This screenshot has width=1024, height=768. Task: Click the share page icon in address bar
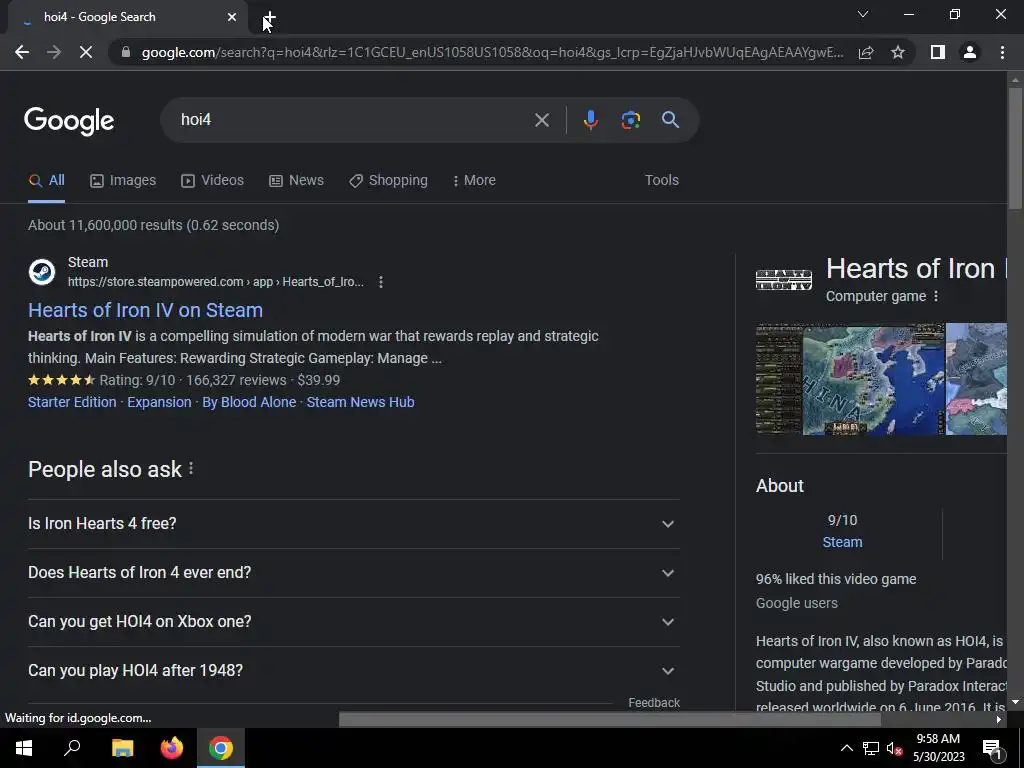pos(866,52)
